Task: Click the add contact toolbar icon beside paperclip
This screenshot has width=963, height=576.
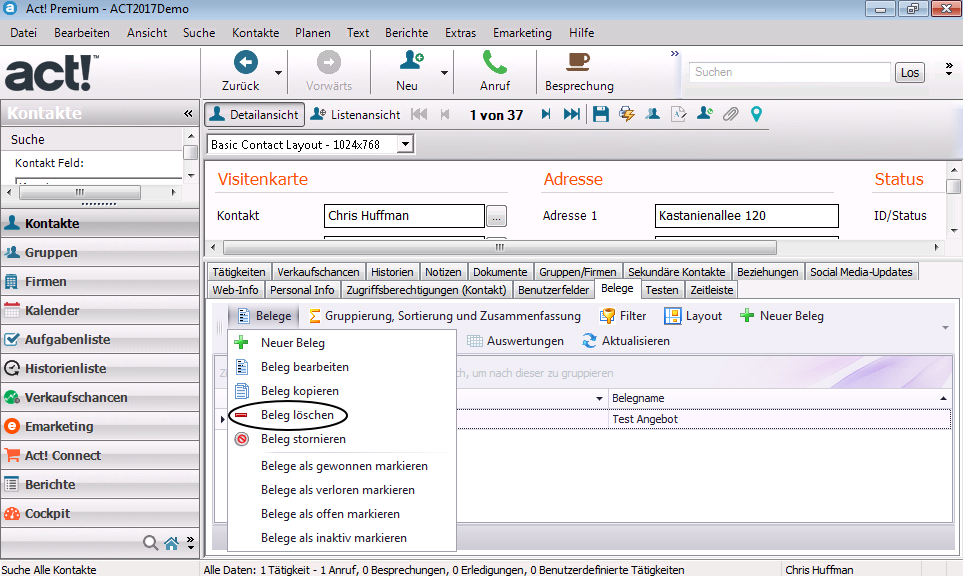Action: 704,114
